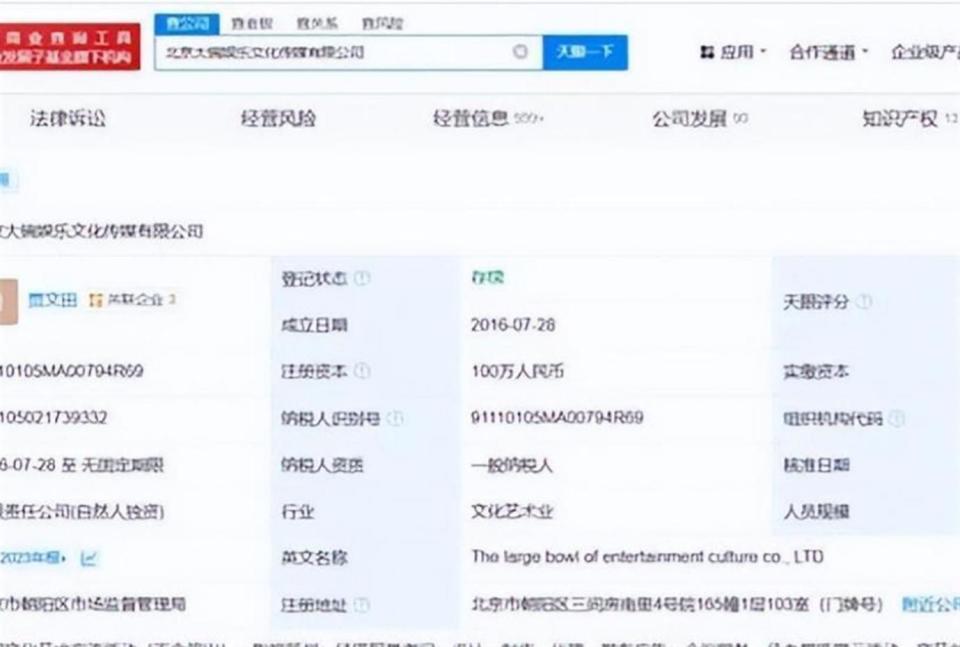Screen dimensions: 960x647
Task: Click the 纳税人资质 label
Action: pyautogui.click(x=322, y=465)
